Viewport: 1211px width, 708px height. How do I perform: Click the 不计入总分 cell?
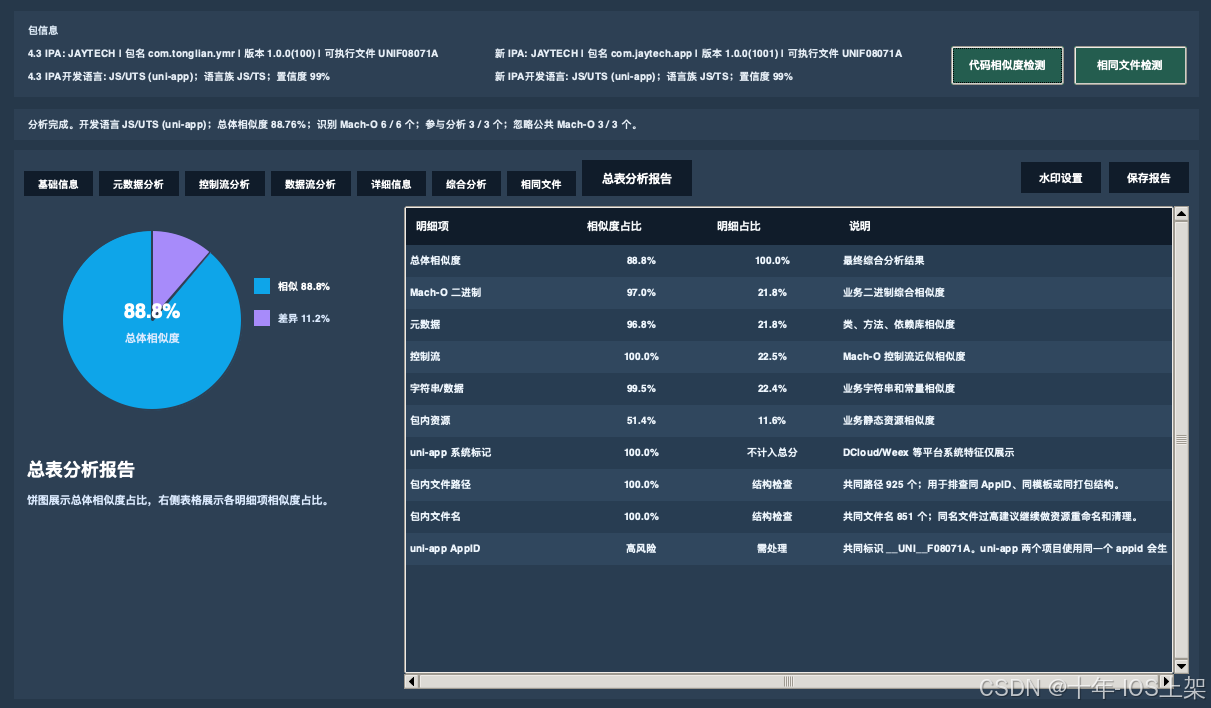[772, 452]
